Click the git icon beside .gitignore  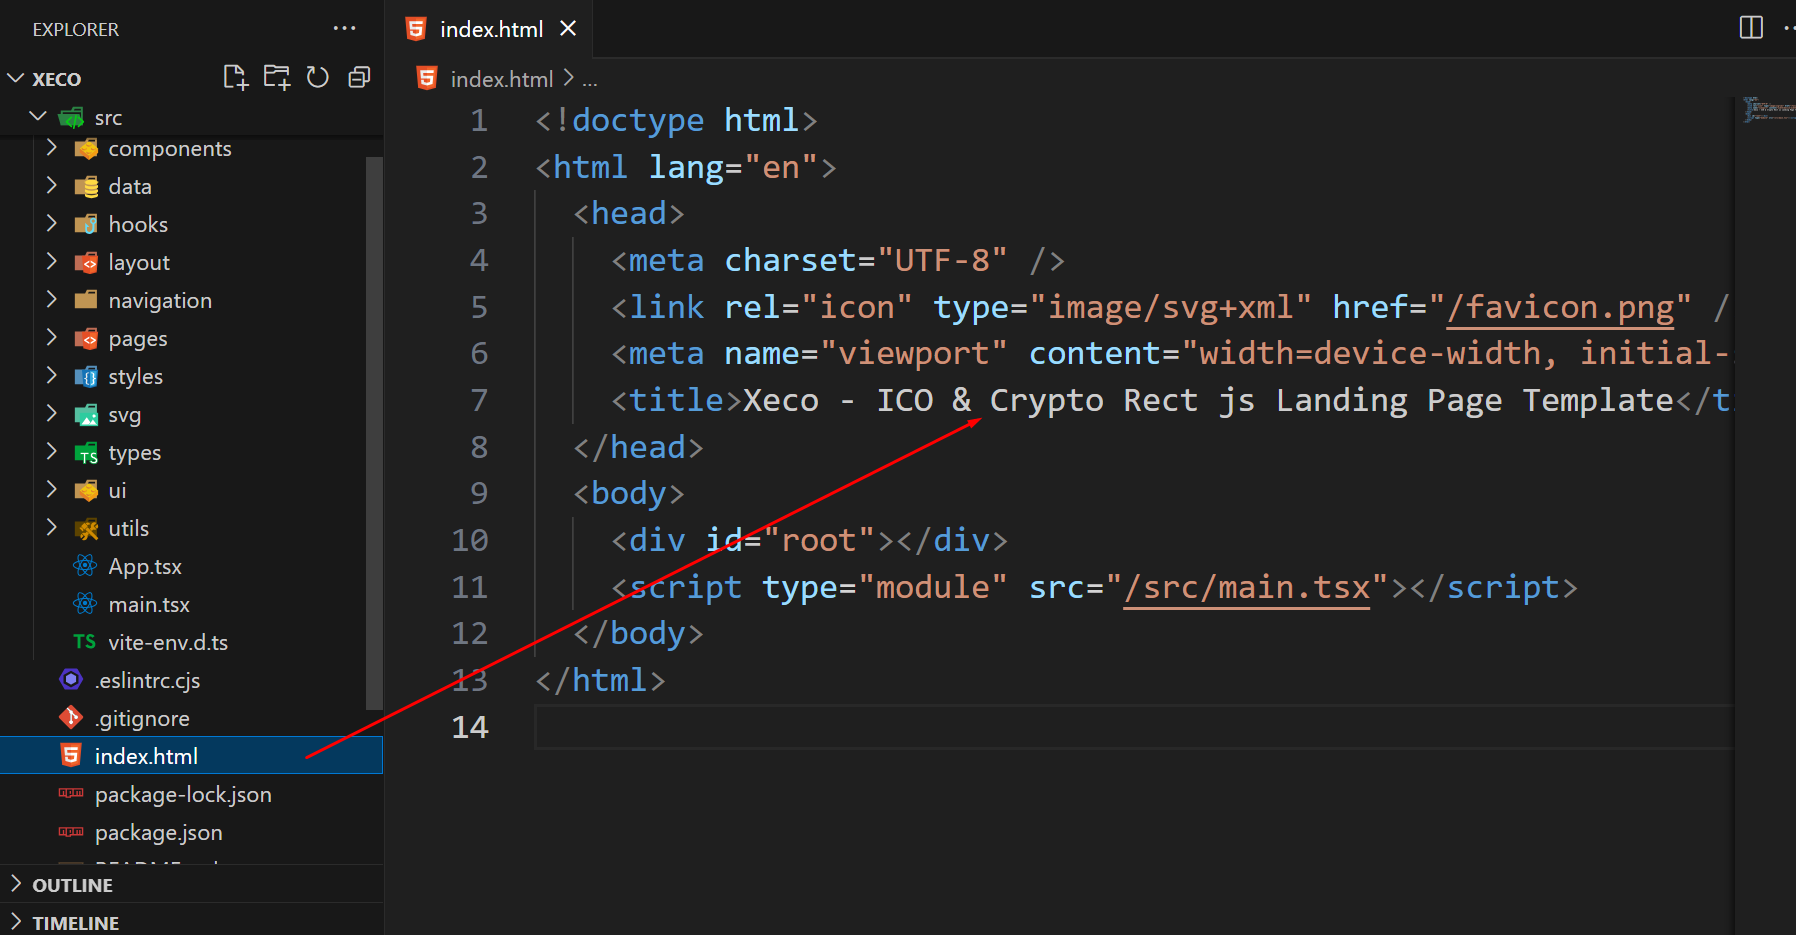pyautogui.click(x=71, y=718)
